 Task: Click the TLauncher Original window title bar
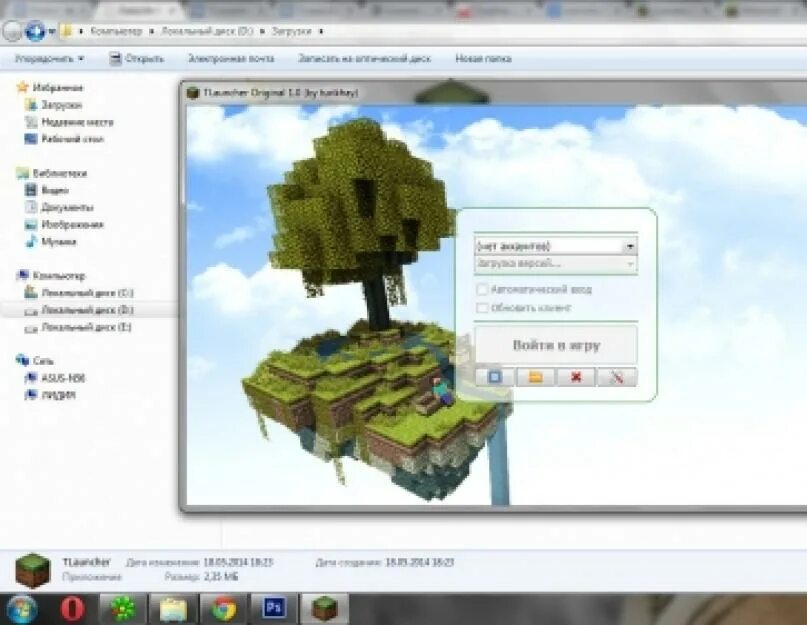click(x=494, y=93)
